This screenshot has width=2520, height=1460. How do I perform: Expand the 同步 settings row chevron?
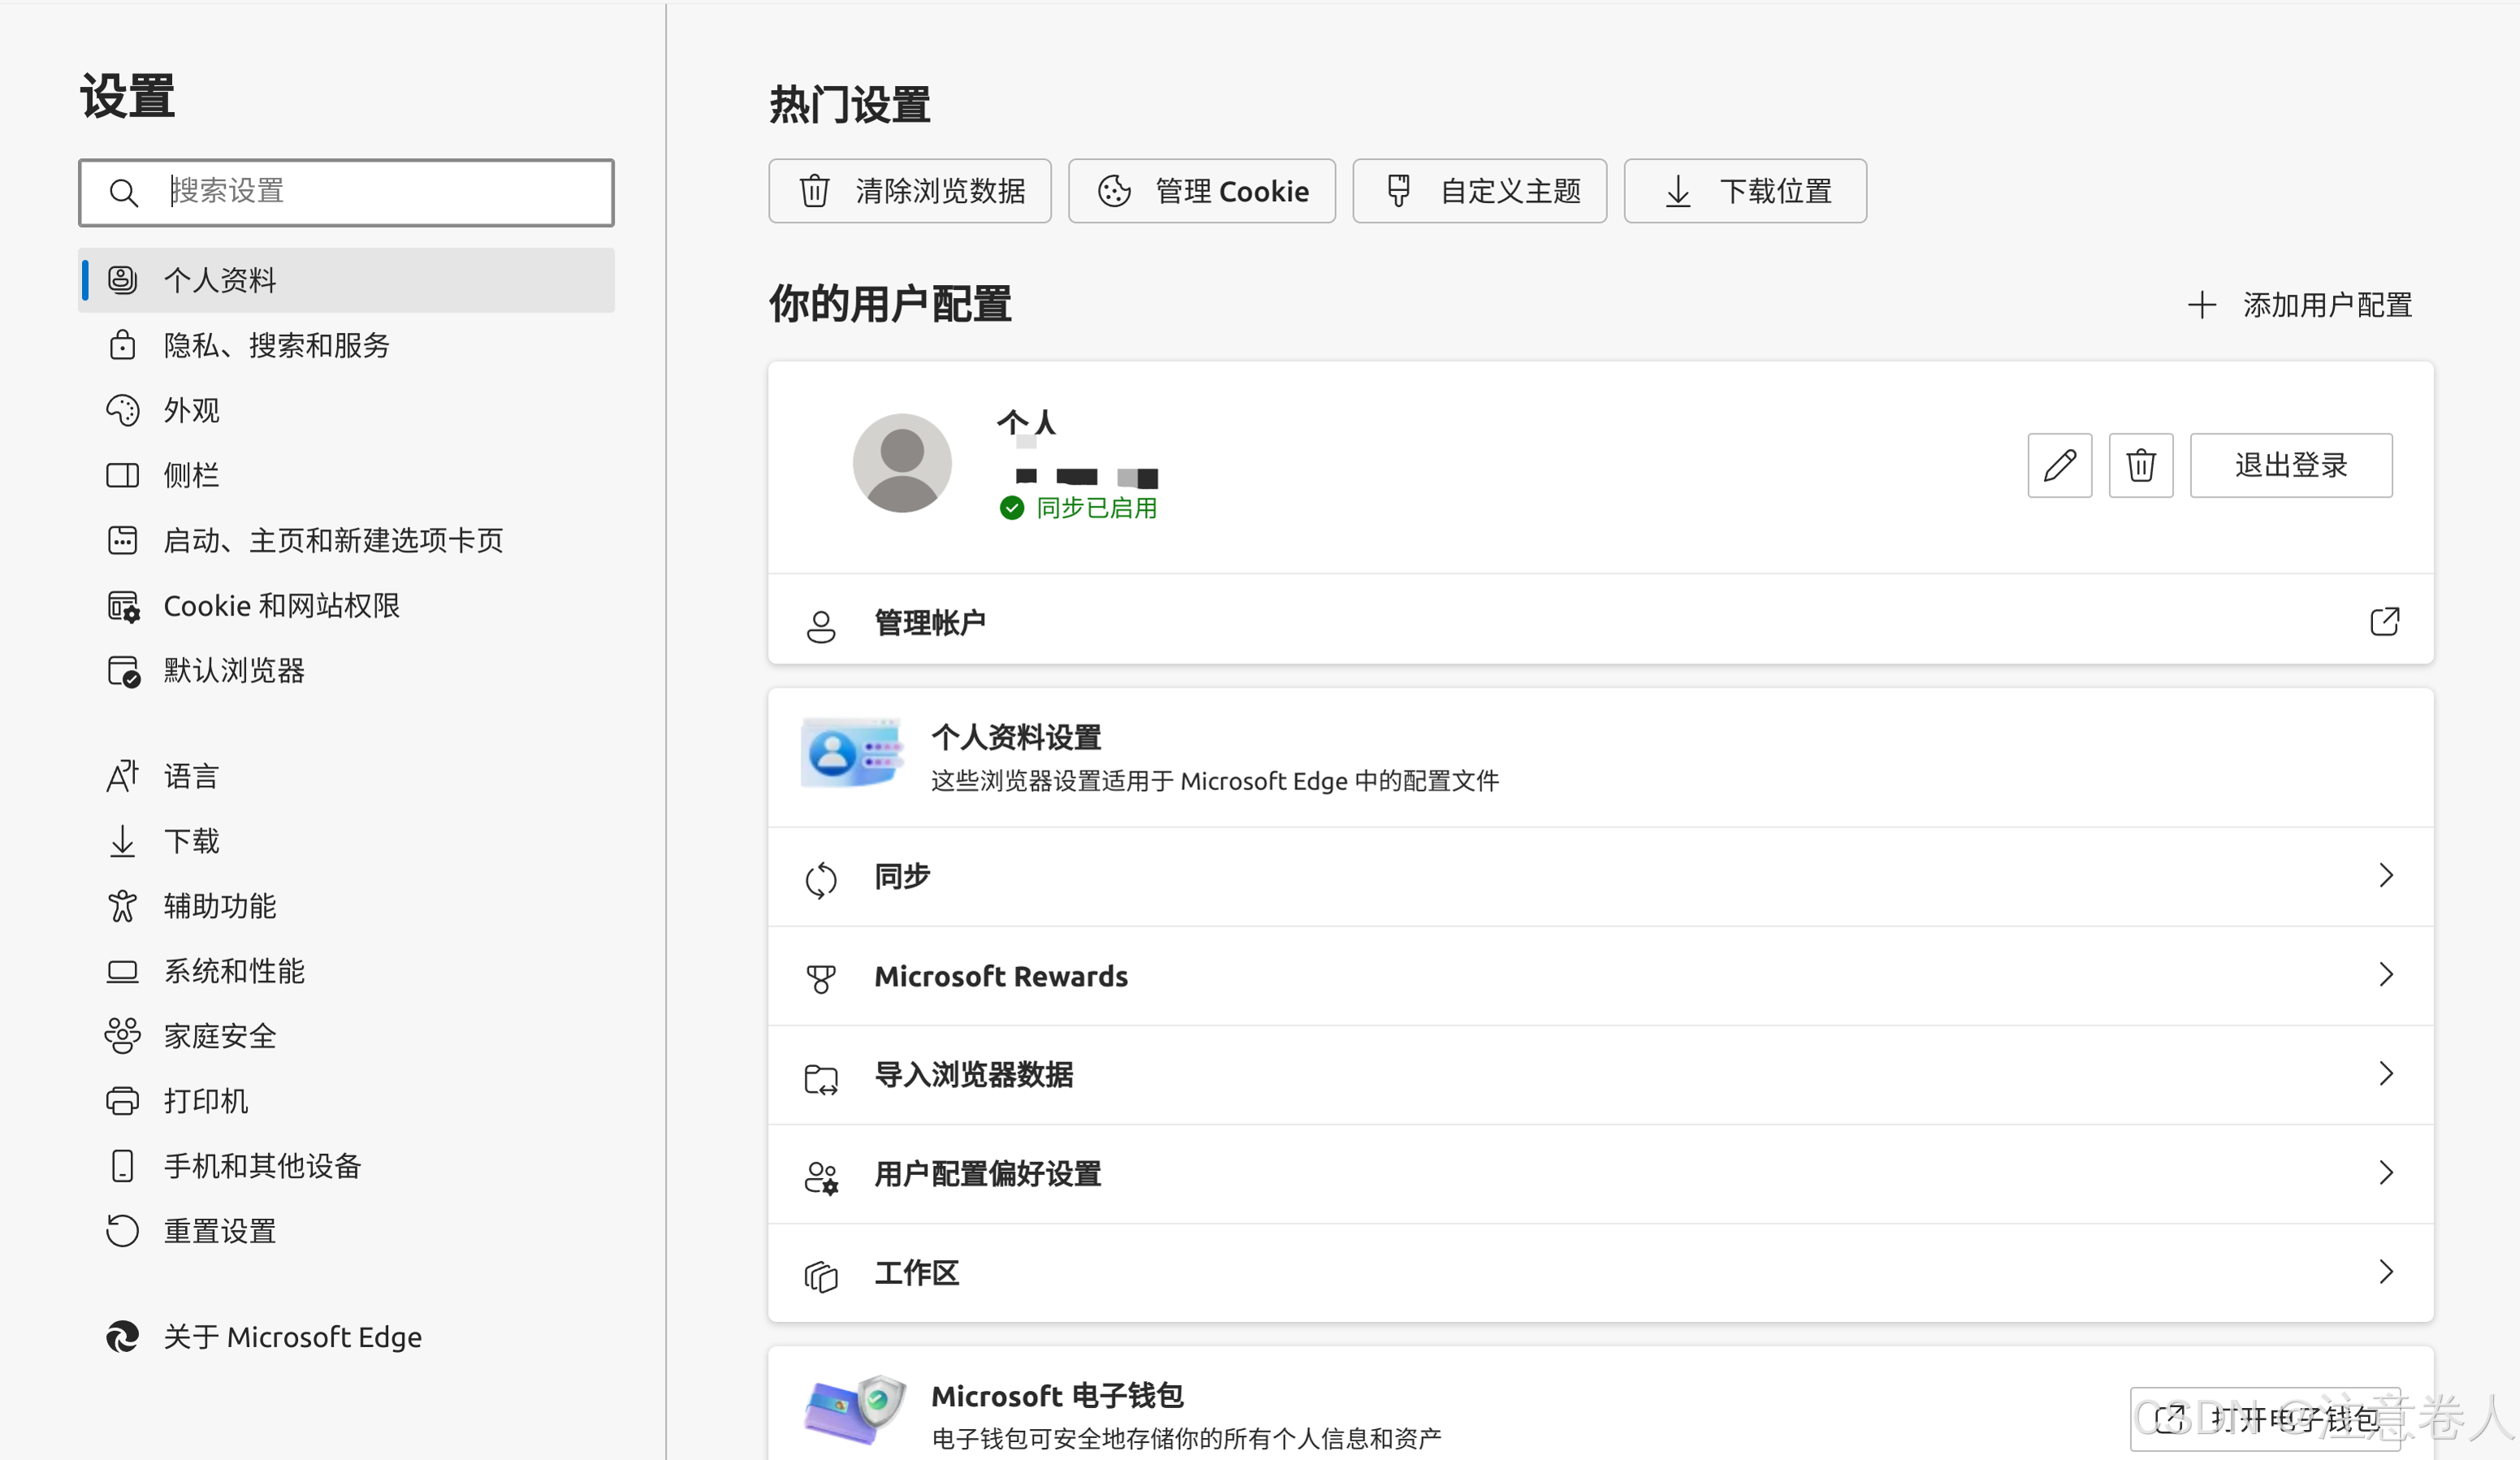tap(2385, 875)
